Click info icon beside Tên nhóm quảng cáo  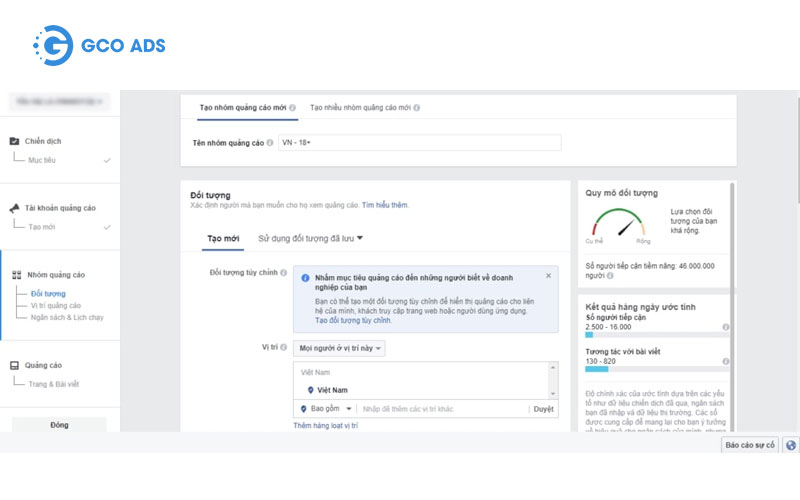[x=269, y=143]
